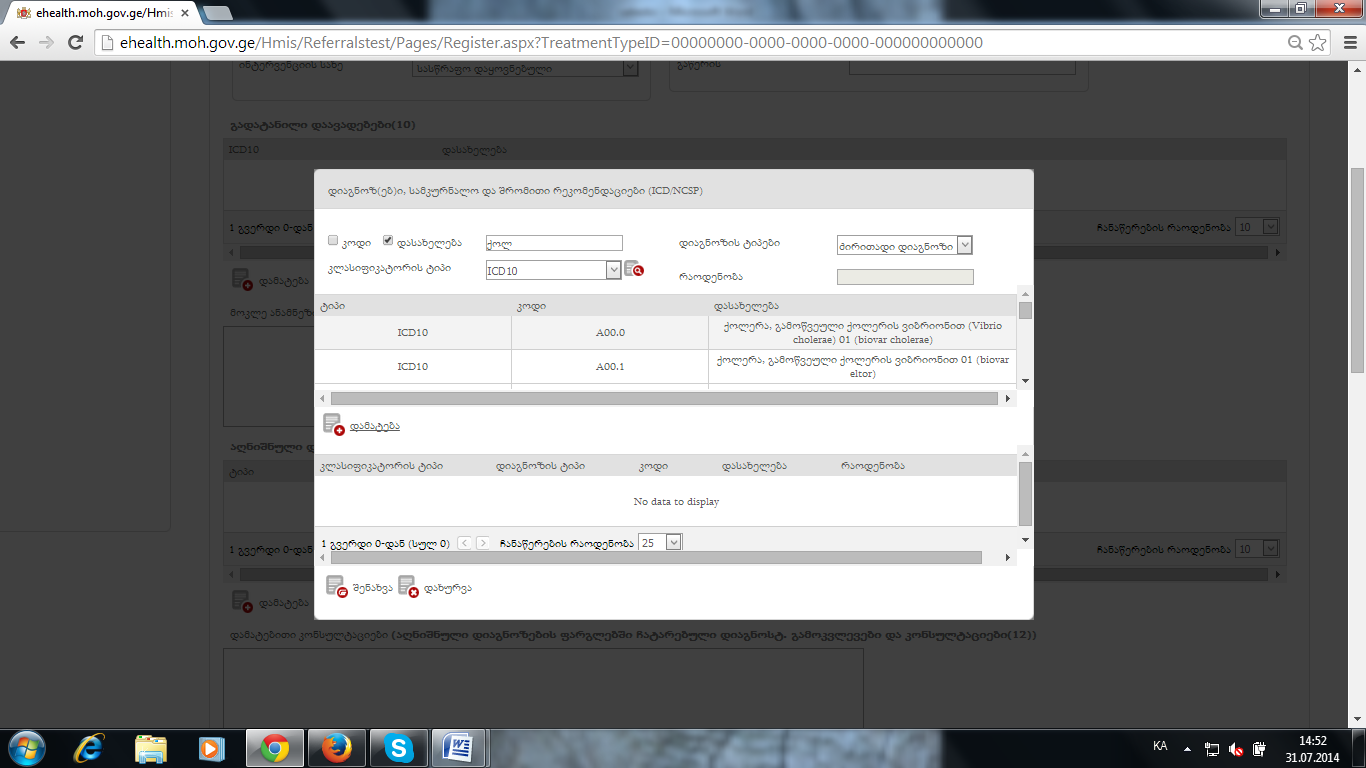Expand the ICD10 classifier type dropdown
This screenshot has height=768, width=1366.
coord(613,270)
